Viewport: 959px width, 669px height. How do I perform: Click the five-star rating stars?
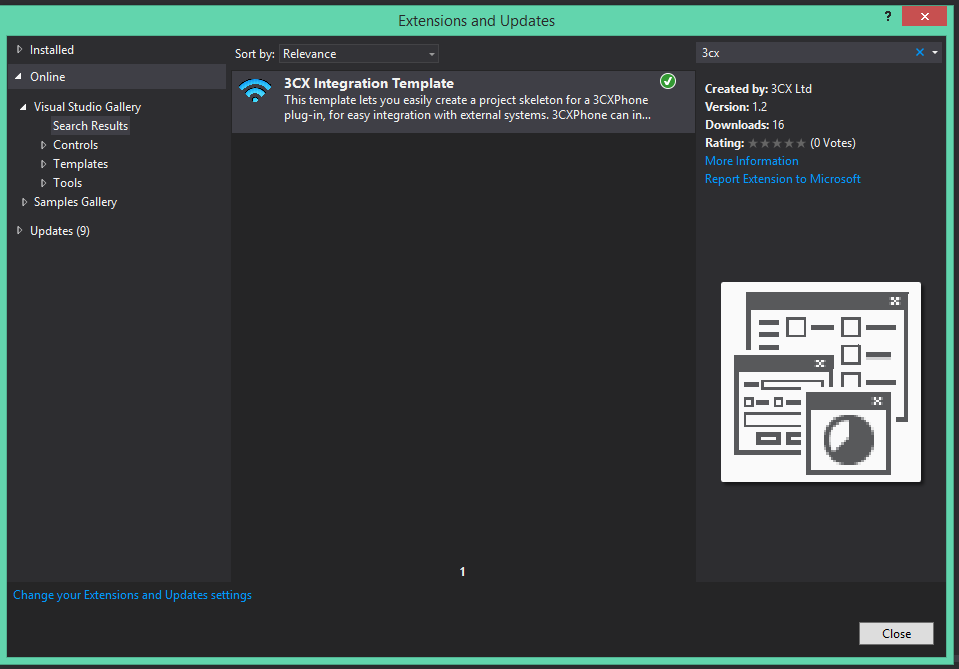[x=777, y=143]
